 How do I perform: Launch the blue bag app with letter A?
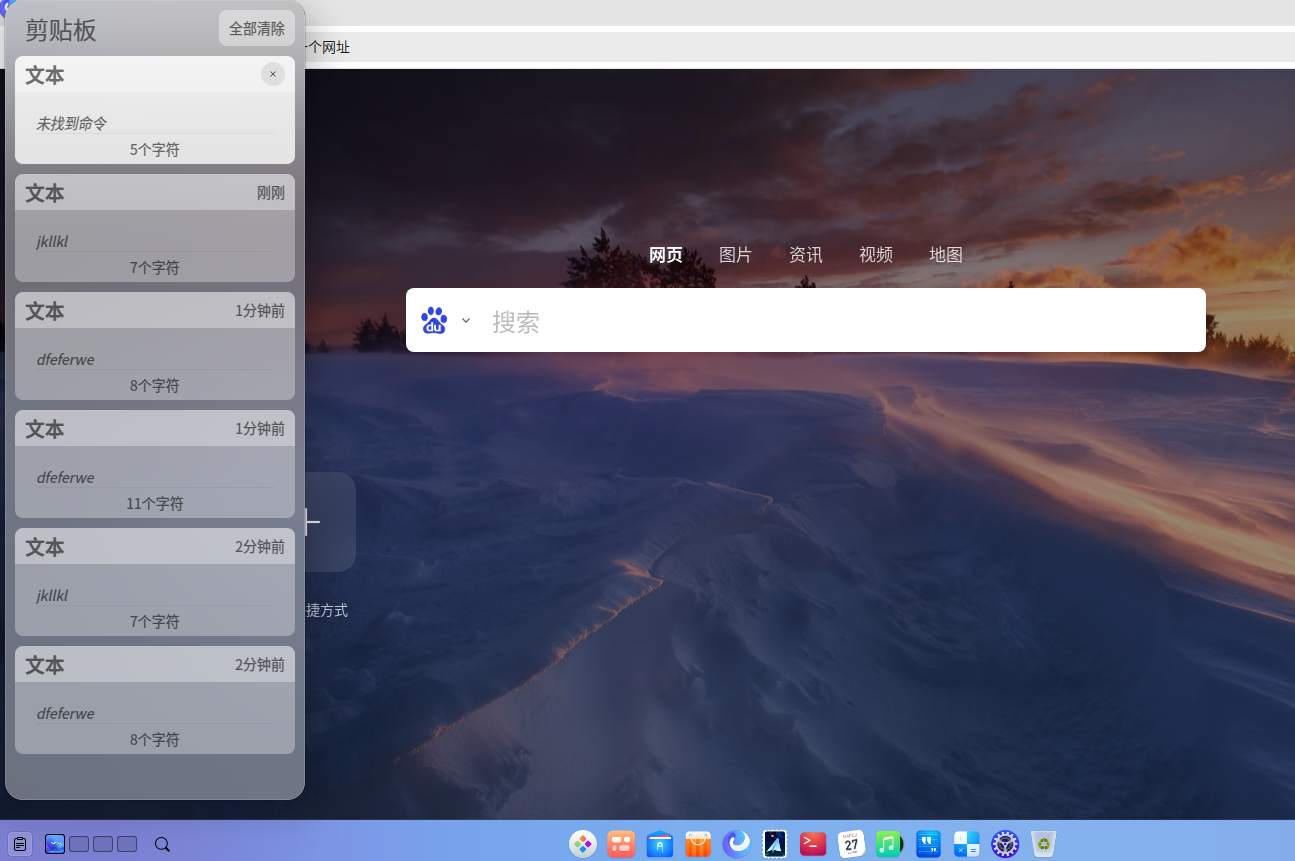pyautogui.click(x=659, y=844)
